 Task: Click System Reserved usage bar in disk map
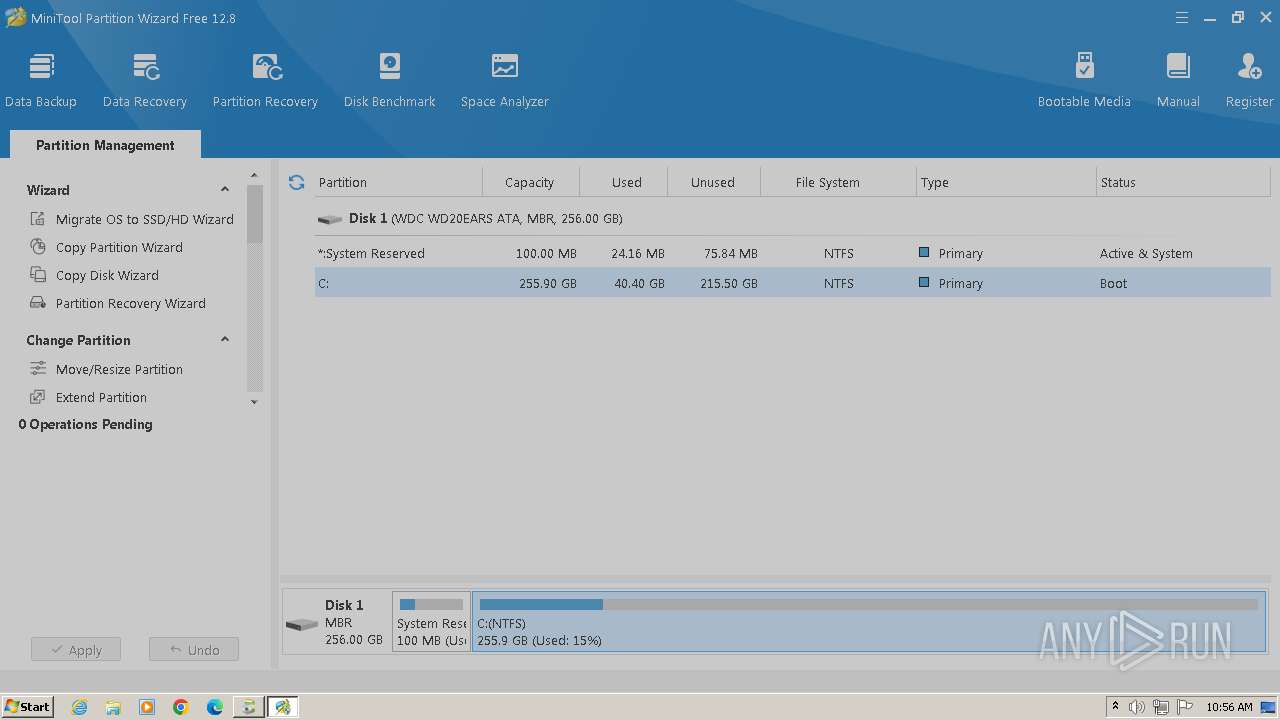(431, 604)
